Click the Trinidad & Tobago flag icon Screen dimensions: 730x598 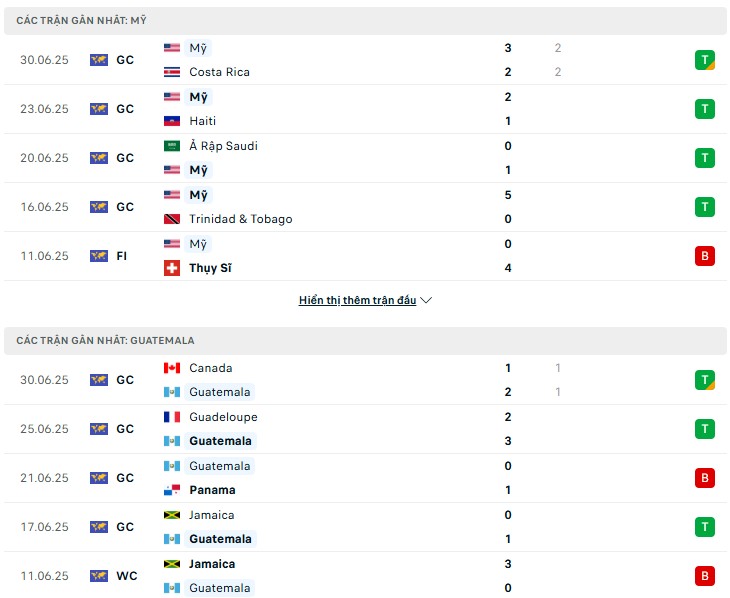click(172, 219)
